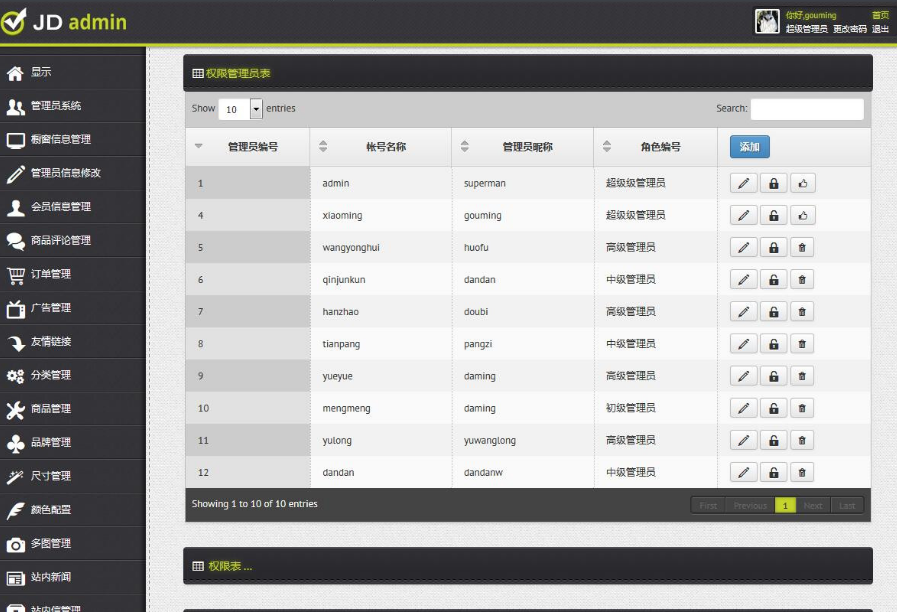Image resolution: width=897 pixels, height=614 pixels.
Task: Edit the yulong account
Action: (x=744, y=440)
